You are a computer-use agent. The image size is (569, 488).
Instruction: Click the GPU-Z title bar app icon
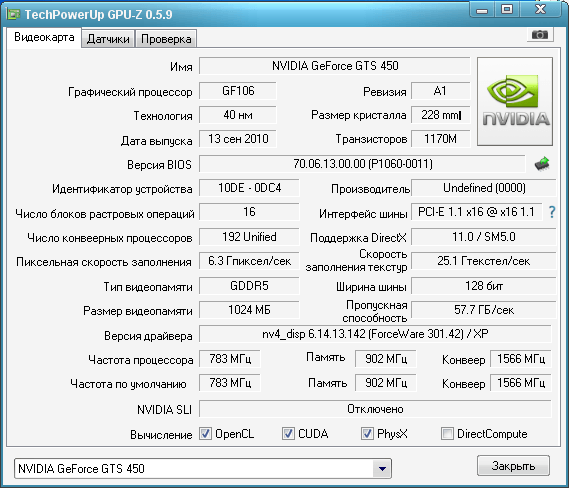[x=13, y=15]
